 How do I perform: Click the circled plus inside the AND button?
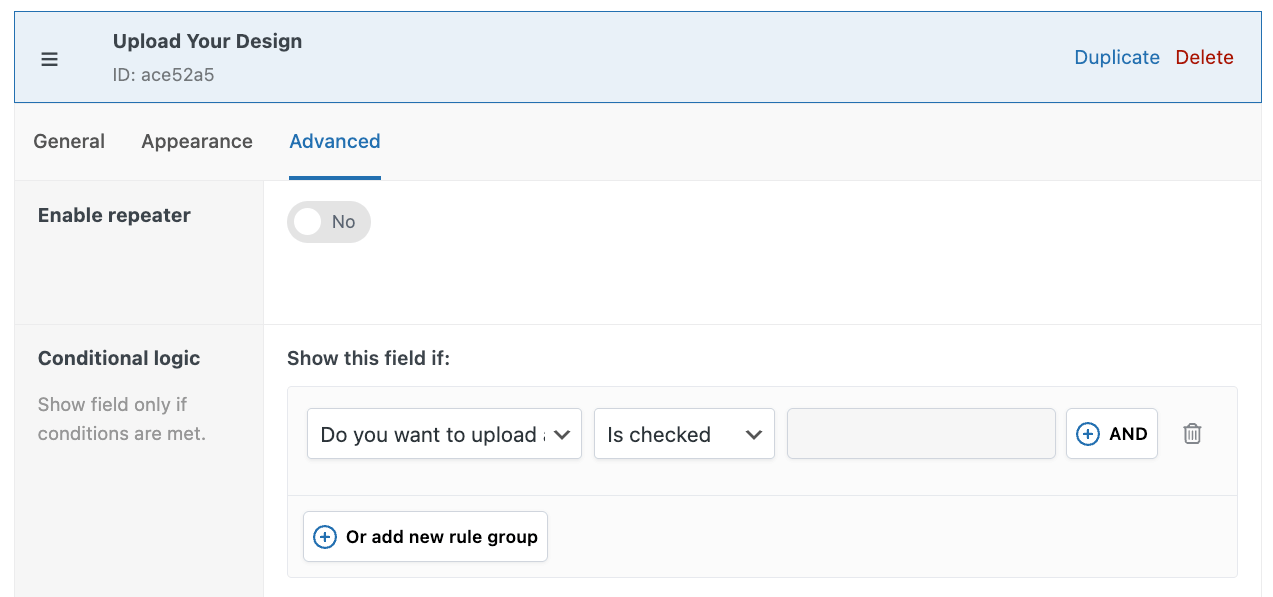(1087, 433)
